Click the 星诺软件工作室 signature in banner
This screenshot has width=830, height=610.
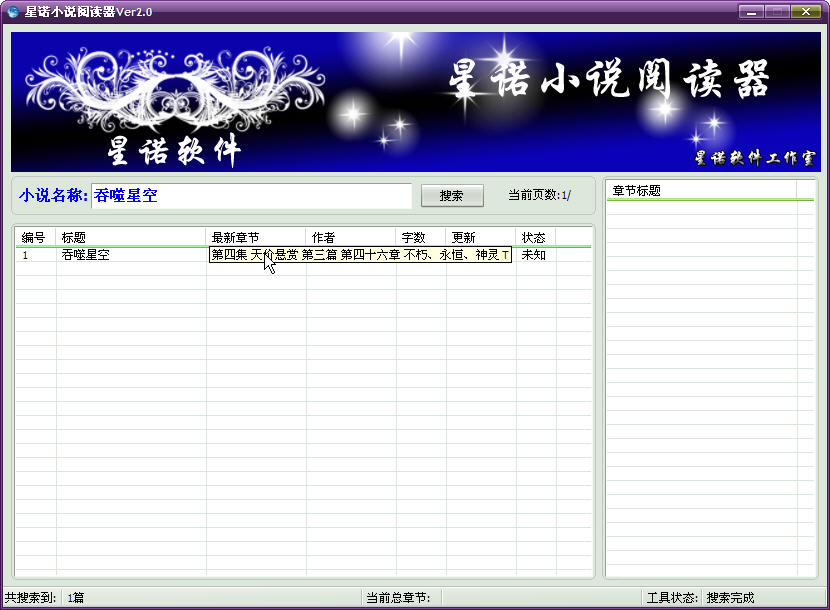754,158
